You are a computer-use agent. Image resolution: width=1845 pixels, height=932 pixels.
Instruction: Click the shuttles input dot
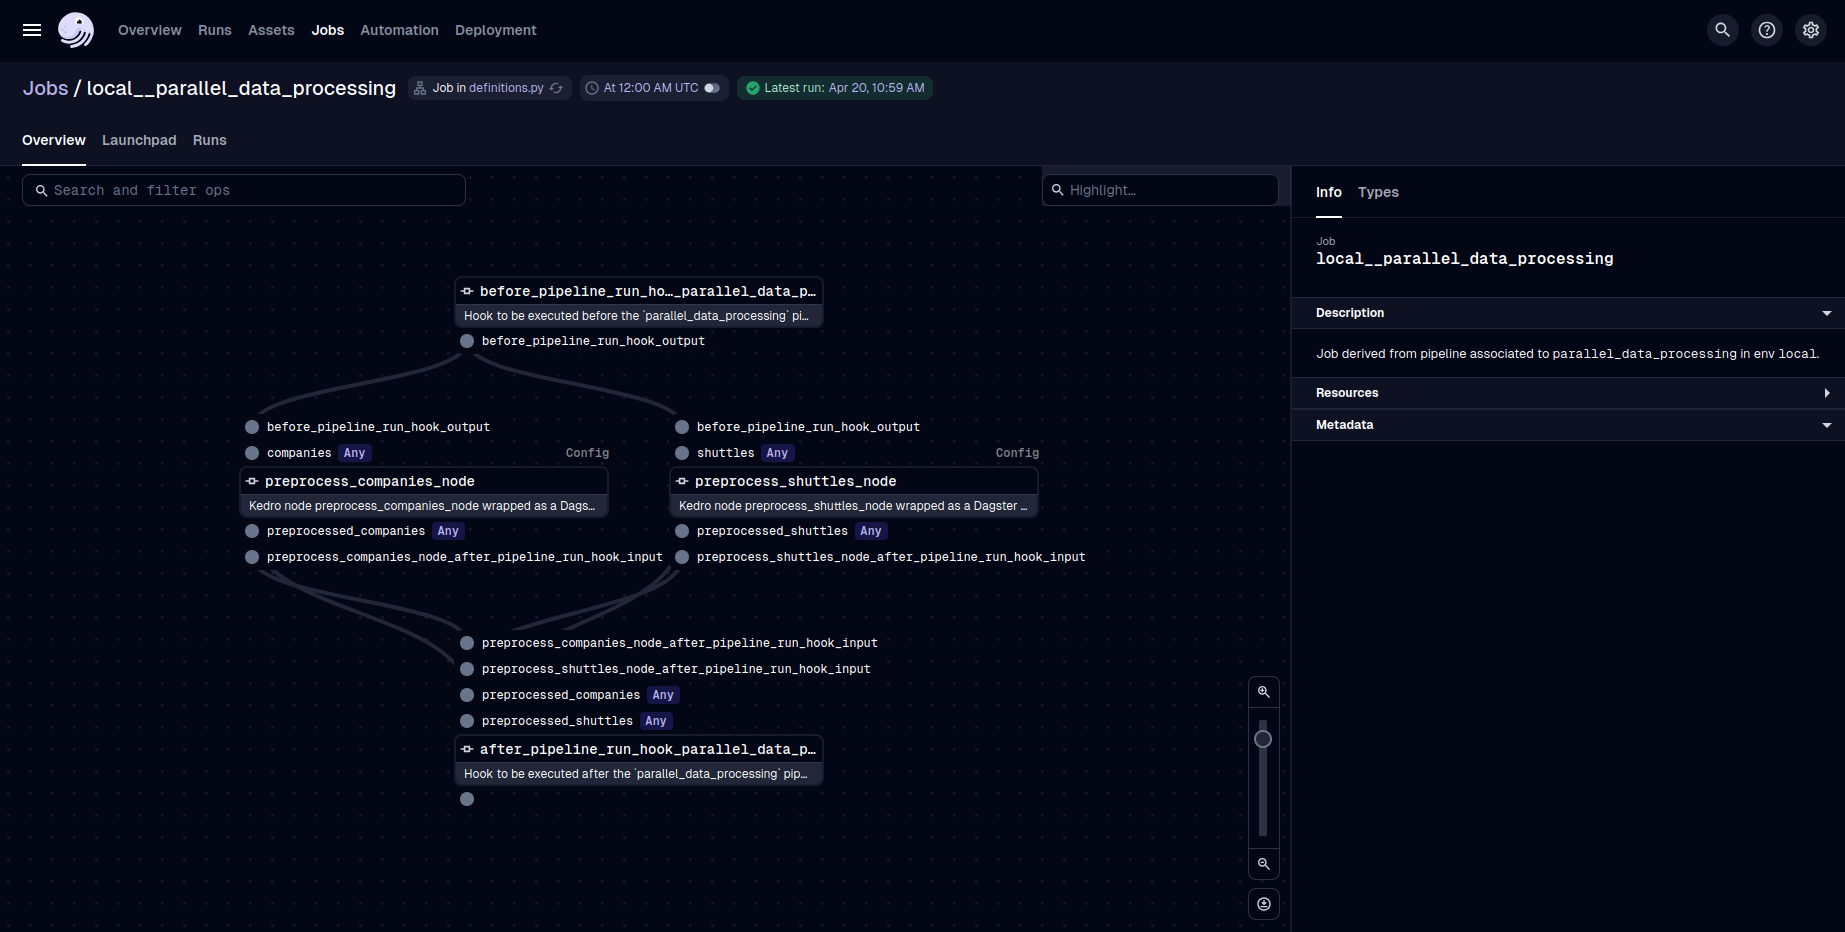click(682, 453)
